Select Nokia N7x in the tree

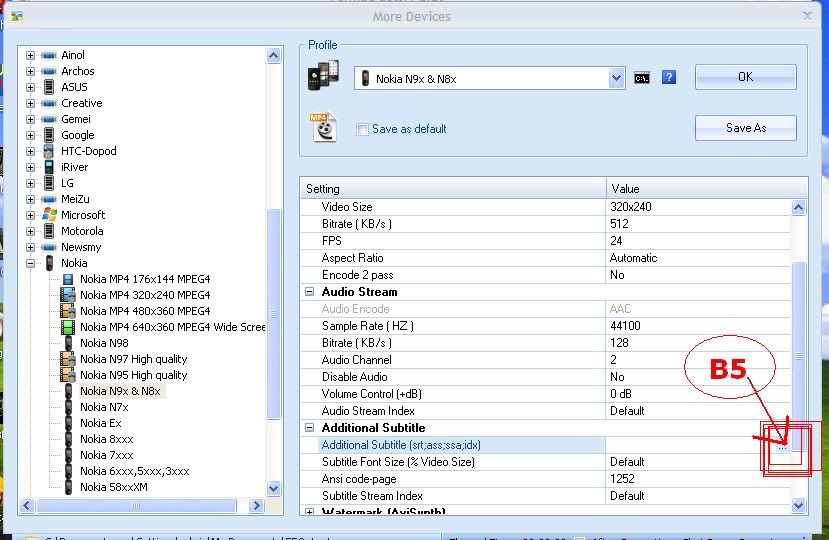pos(104,407)
